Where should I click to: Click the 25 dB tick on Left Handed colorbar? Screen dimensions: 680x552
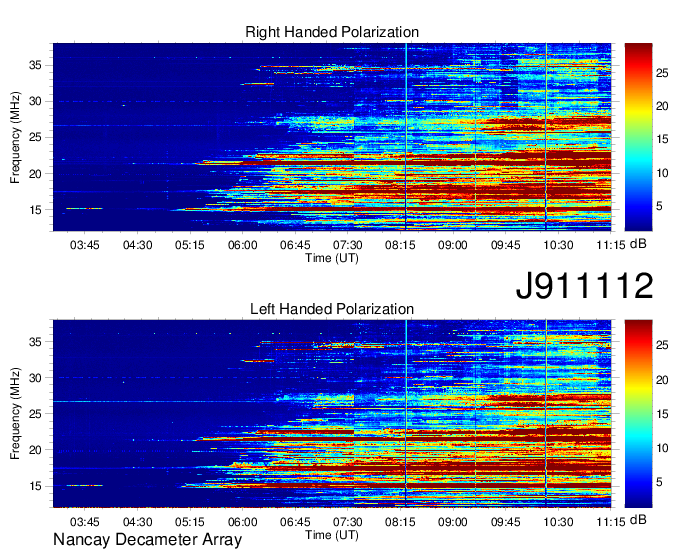[x=662, y=346]
